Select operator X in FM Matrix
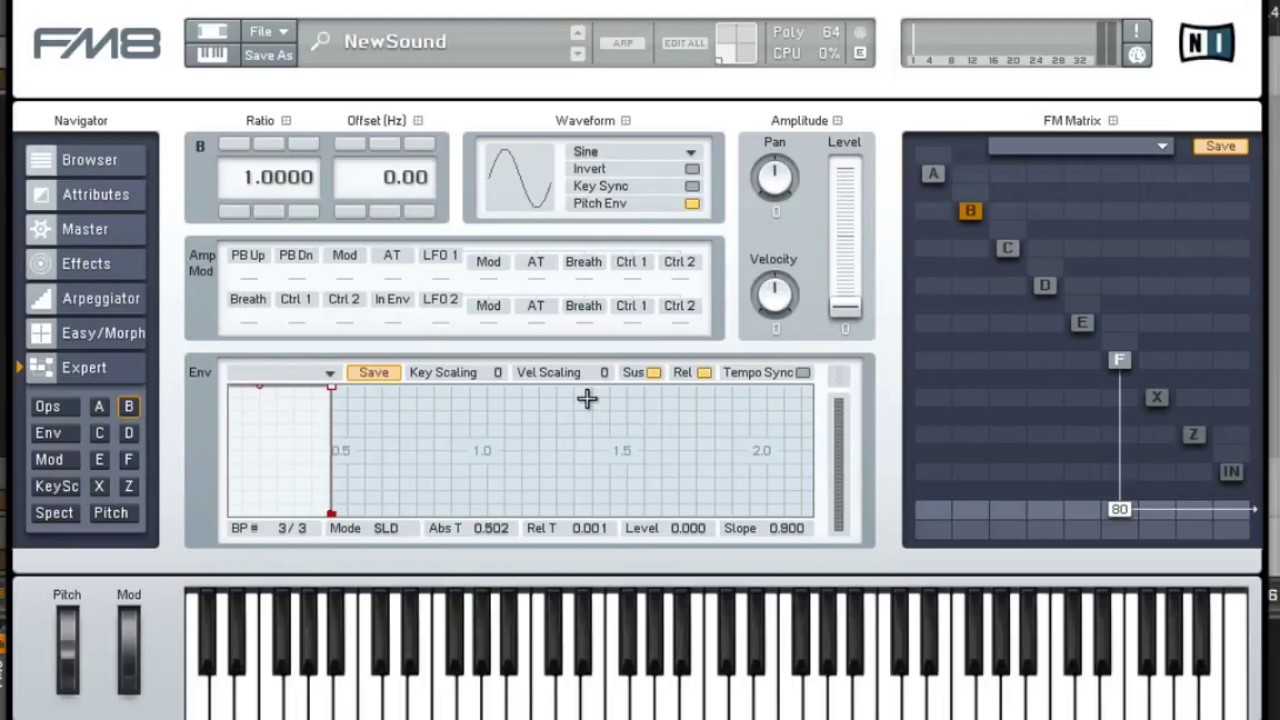The width and height of the screenshot is (1280, 720). 1157,398
